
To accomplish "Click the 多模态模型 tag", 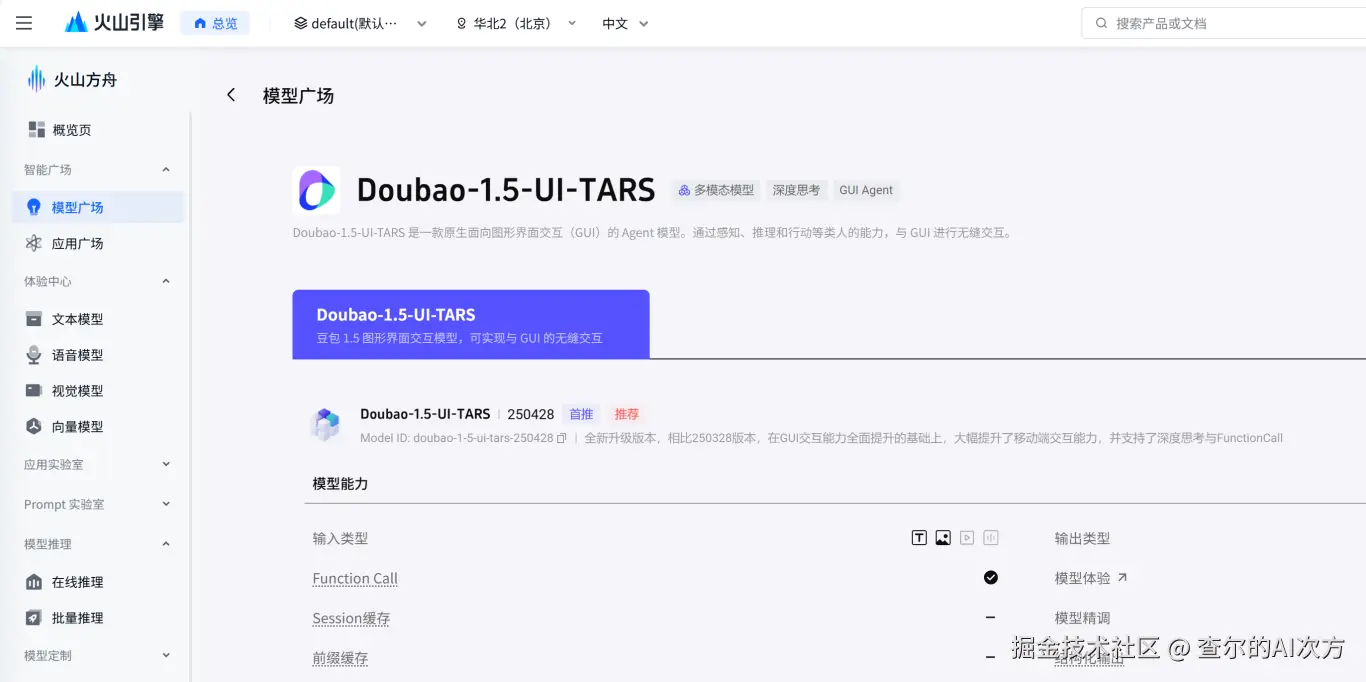I will click(716, 190).
